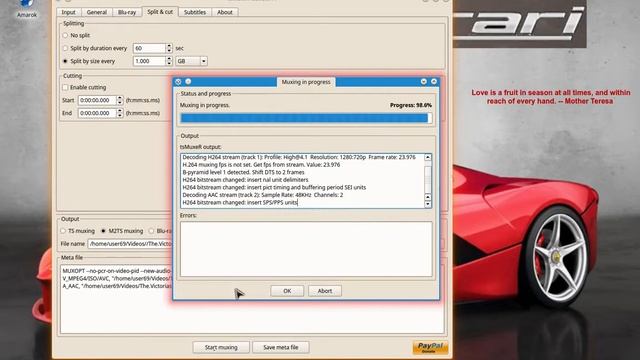Viewport: 640px width, 360px height.
Task: Adjust the split size spinner arrows
Action: point(169,61)
